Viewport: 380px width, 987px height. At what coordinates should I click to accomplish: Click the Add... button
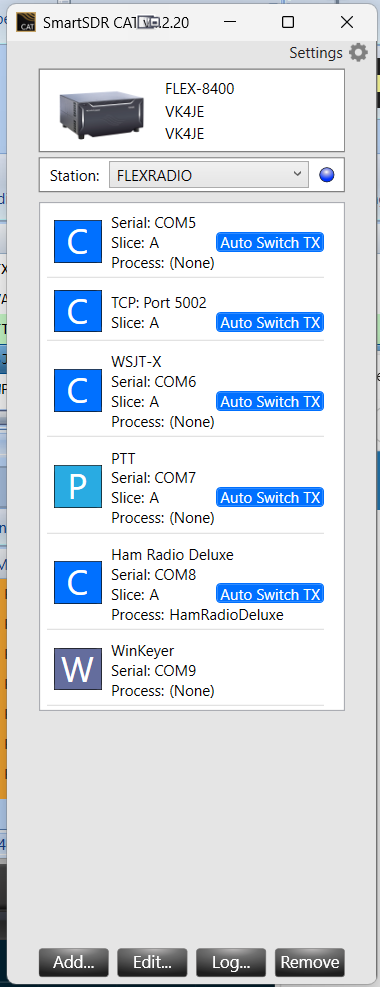pyautogui.click(x=74, y=962)
